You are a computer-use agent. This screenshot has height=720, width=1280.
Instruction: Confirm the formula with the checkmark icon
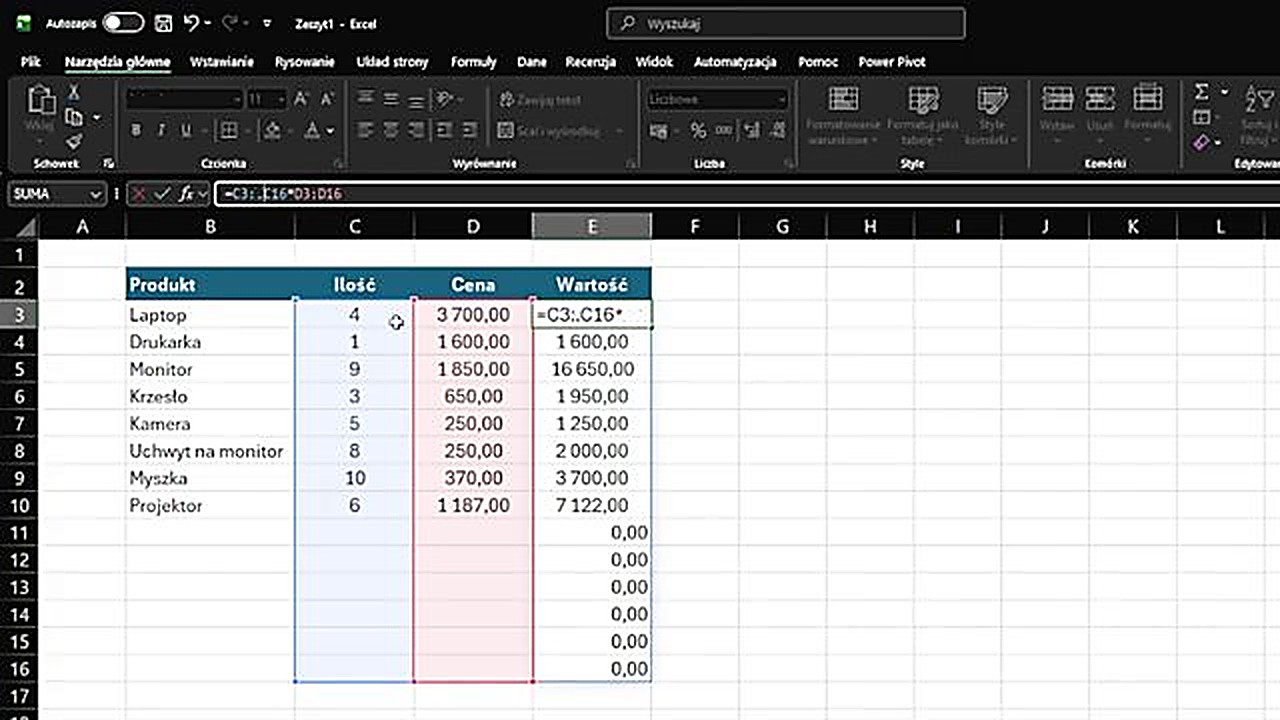point(162,194)
